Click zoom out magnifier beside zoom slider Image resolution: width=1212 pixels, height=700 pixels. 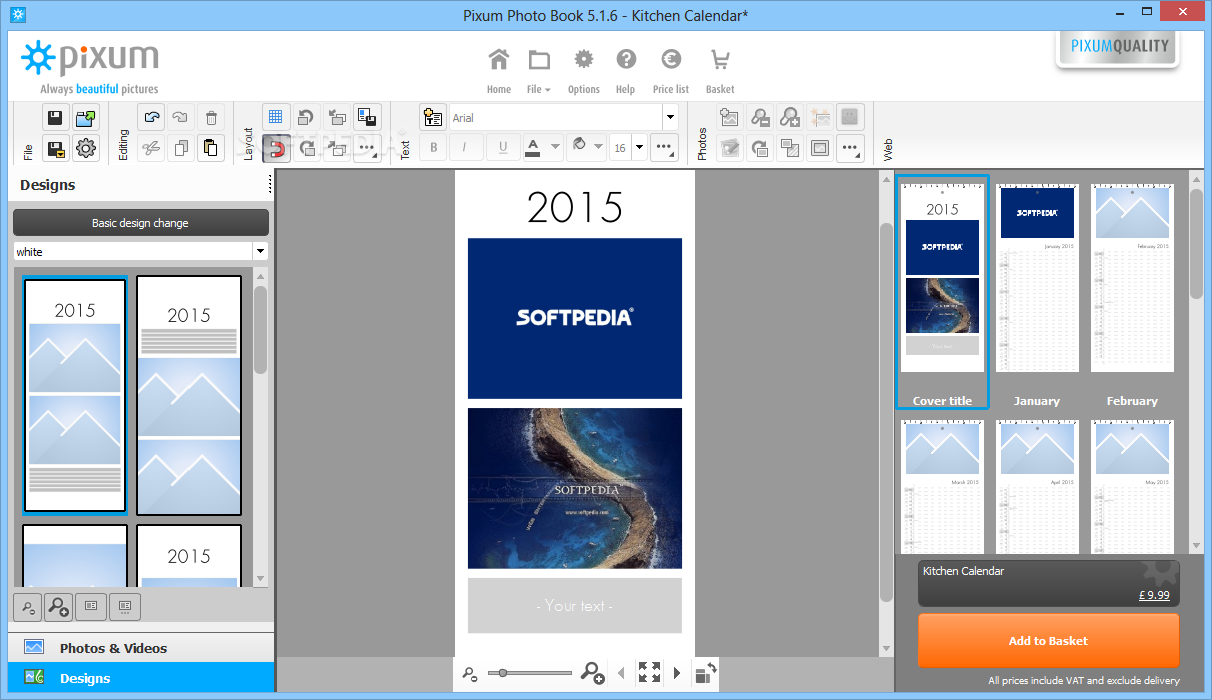(470, 674)
